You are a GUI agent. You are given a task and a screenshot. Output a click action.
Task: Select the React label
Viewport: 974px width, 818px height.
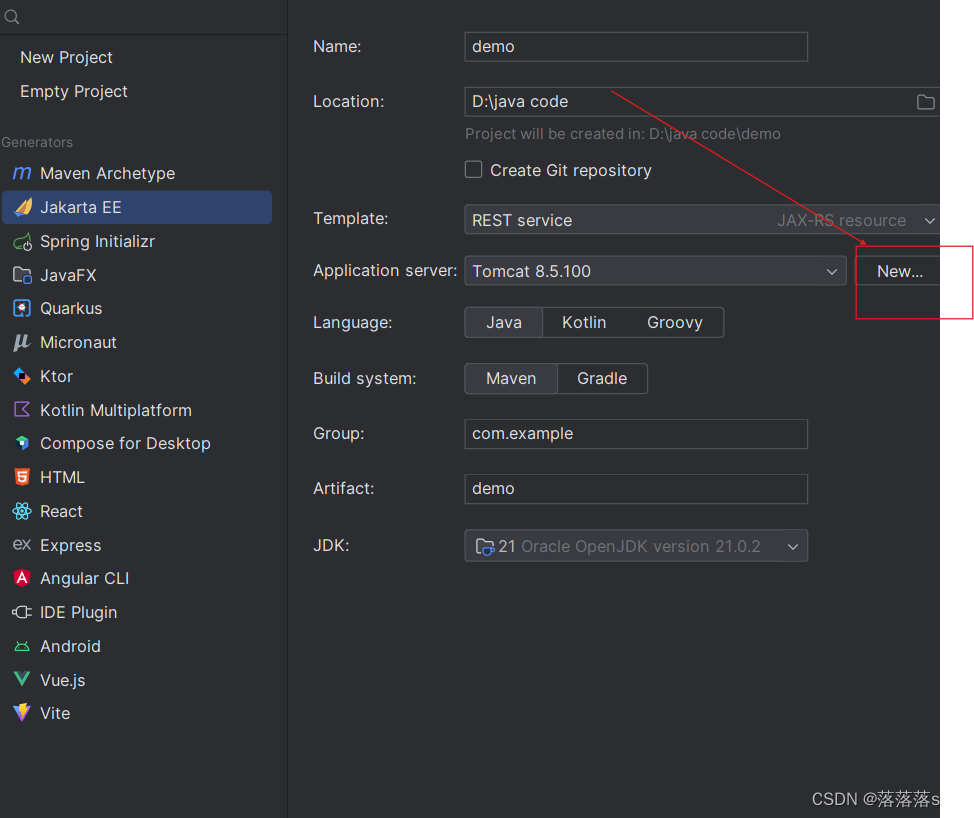click(x=61, y=511)
